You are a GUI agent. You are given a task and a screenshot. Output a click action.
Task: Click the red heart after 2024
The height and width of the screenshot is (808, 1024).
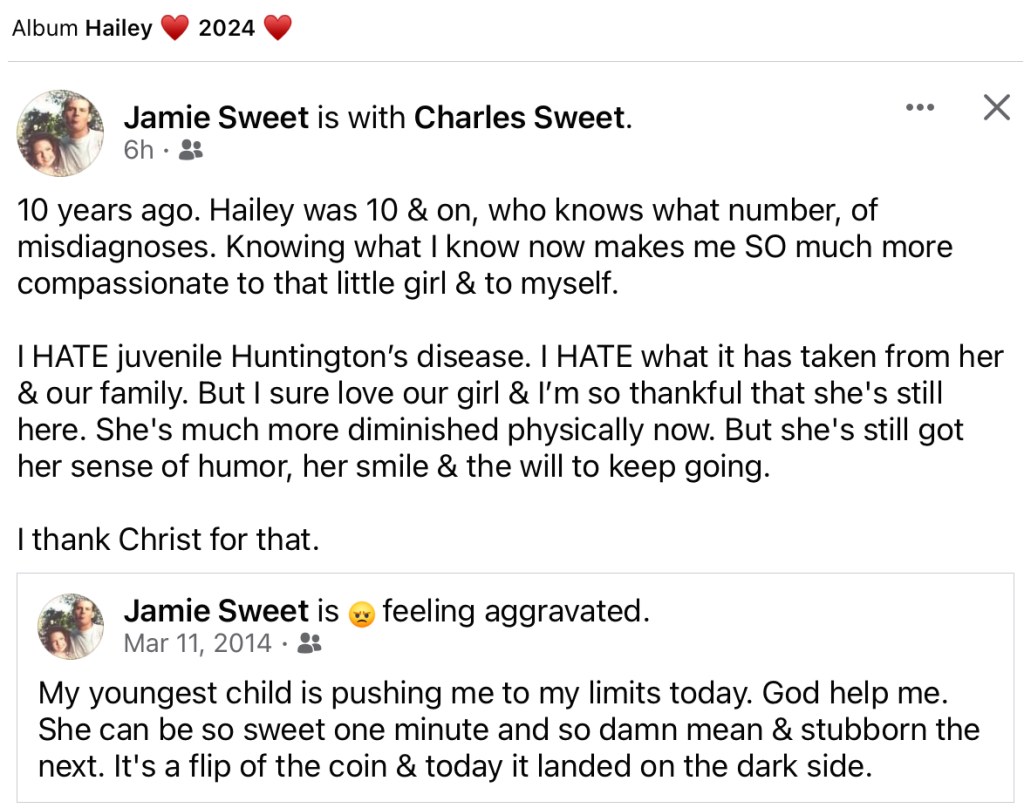(277, 28)
